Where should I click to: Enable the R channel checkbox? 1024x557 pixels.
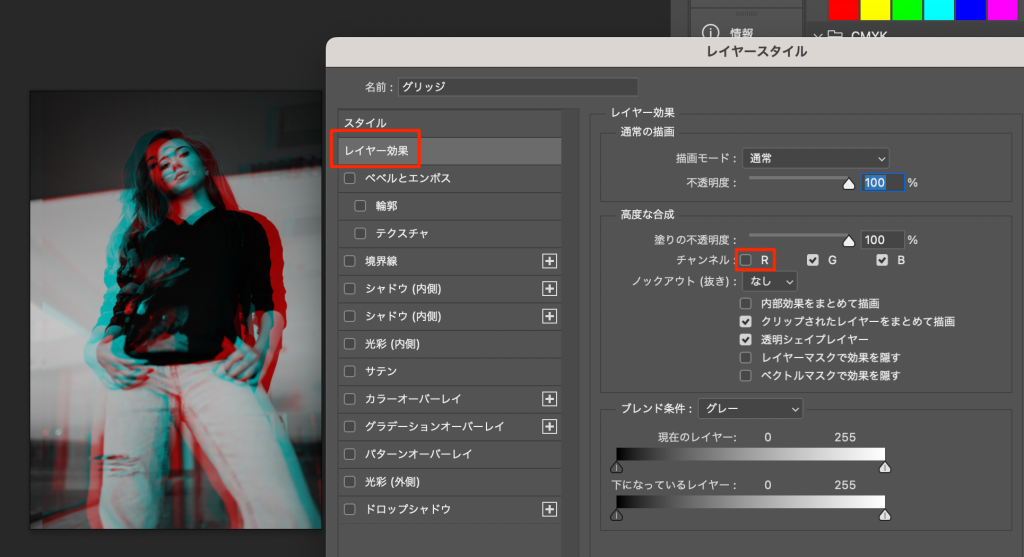746,260
